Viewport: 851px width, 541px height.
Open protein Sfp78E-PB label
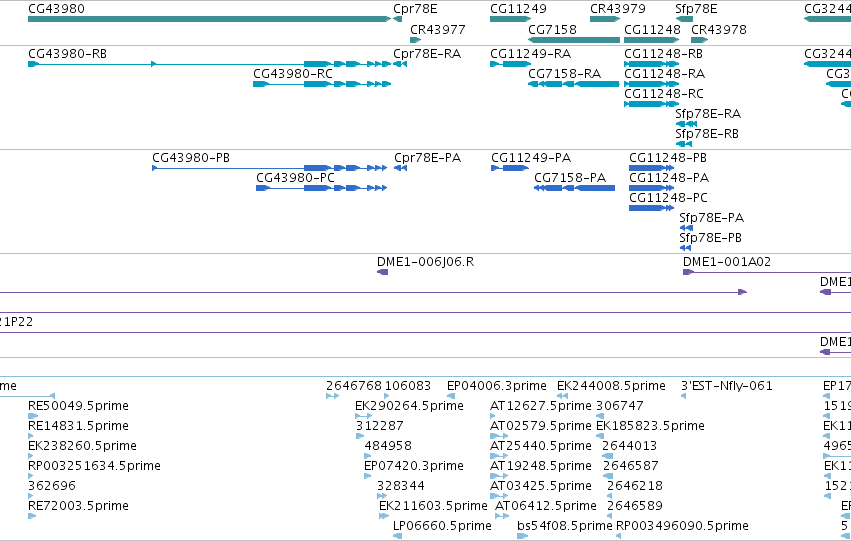point(710,238)
